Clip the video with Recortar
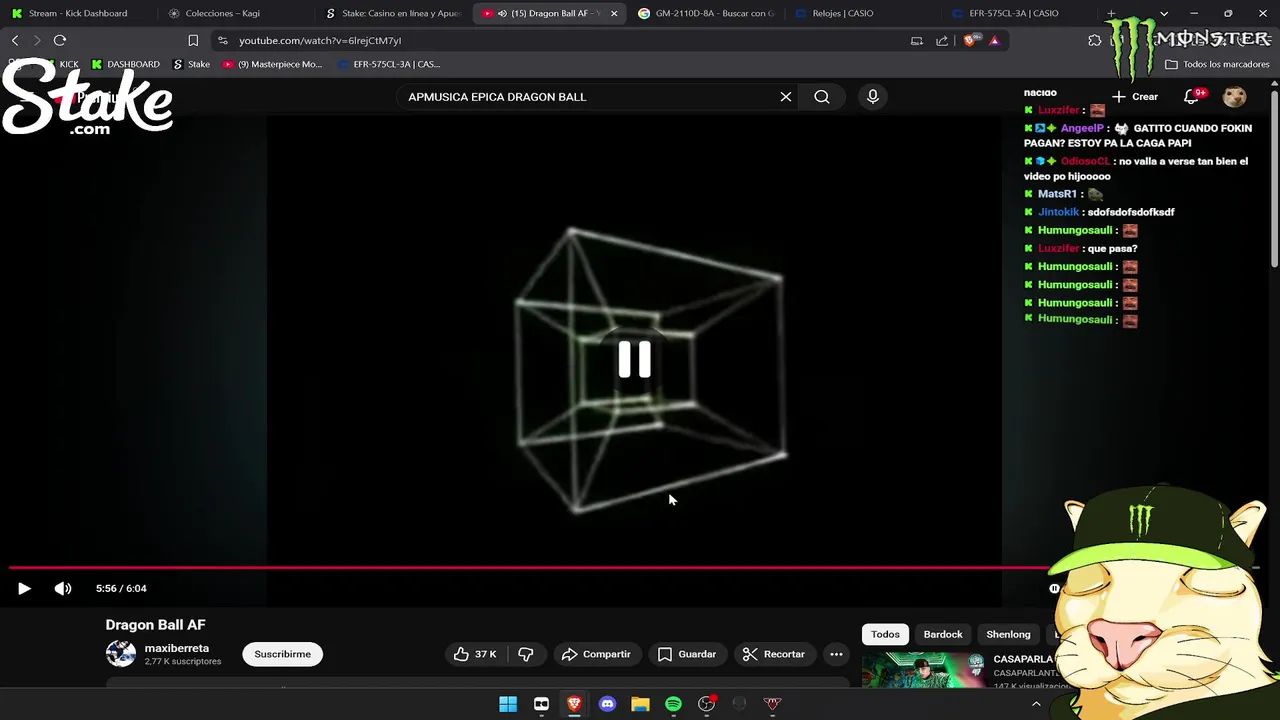Image resolution: width=1280 pixels, height=720 pixels. coord(774,654)
